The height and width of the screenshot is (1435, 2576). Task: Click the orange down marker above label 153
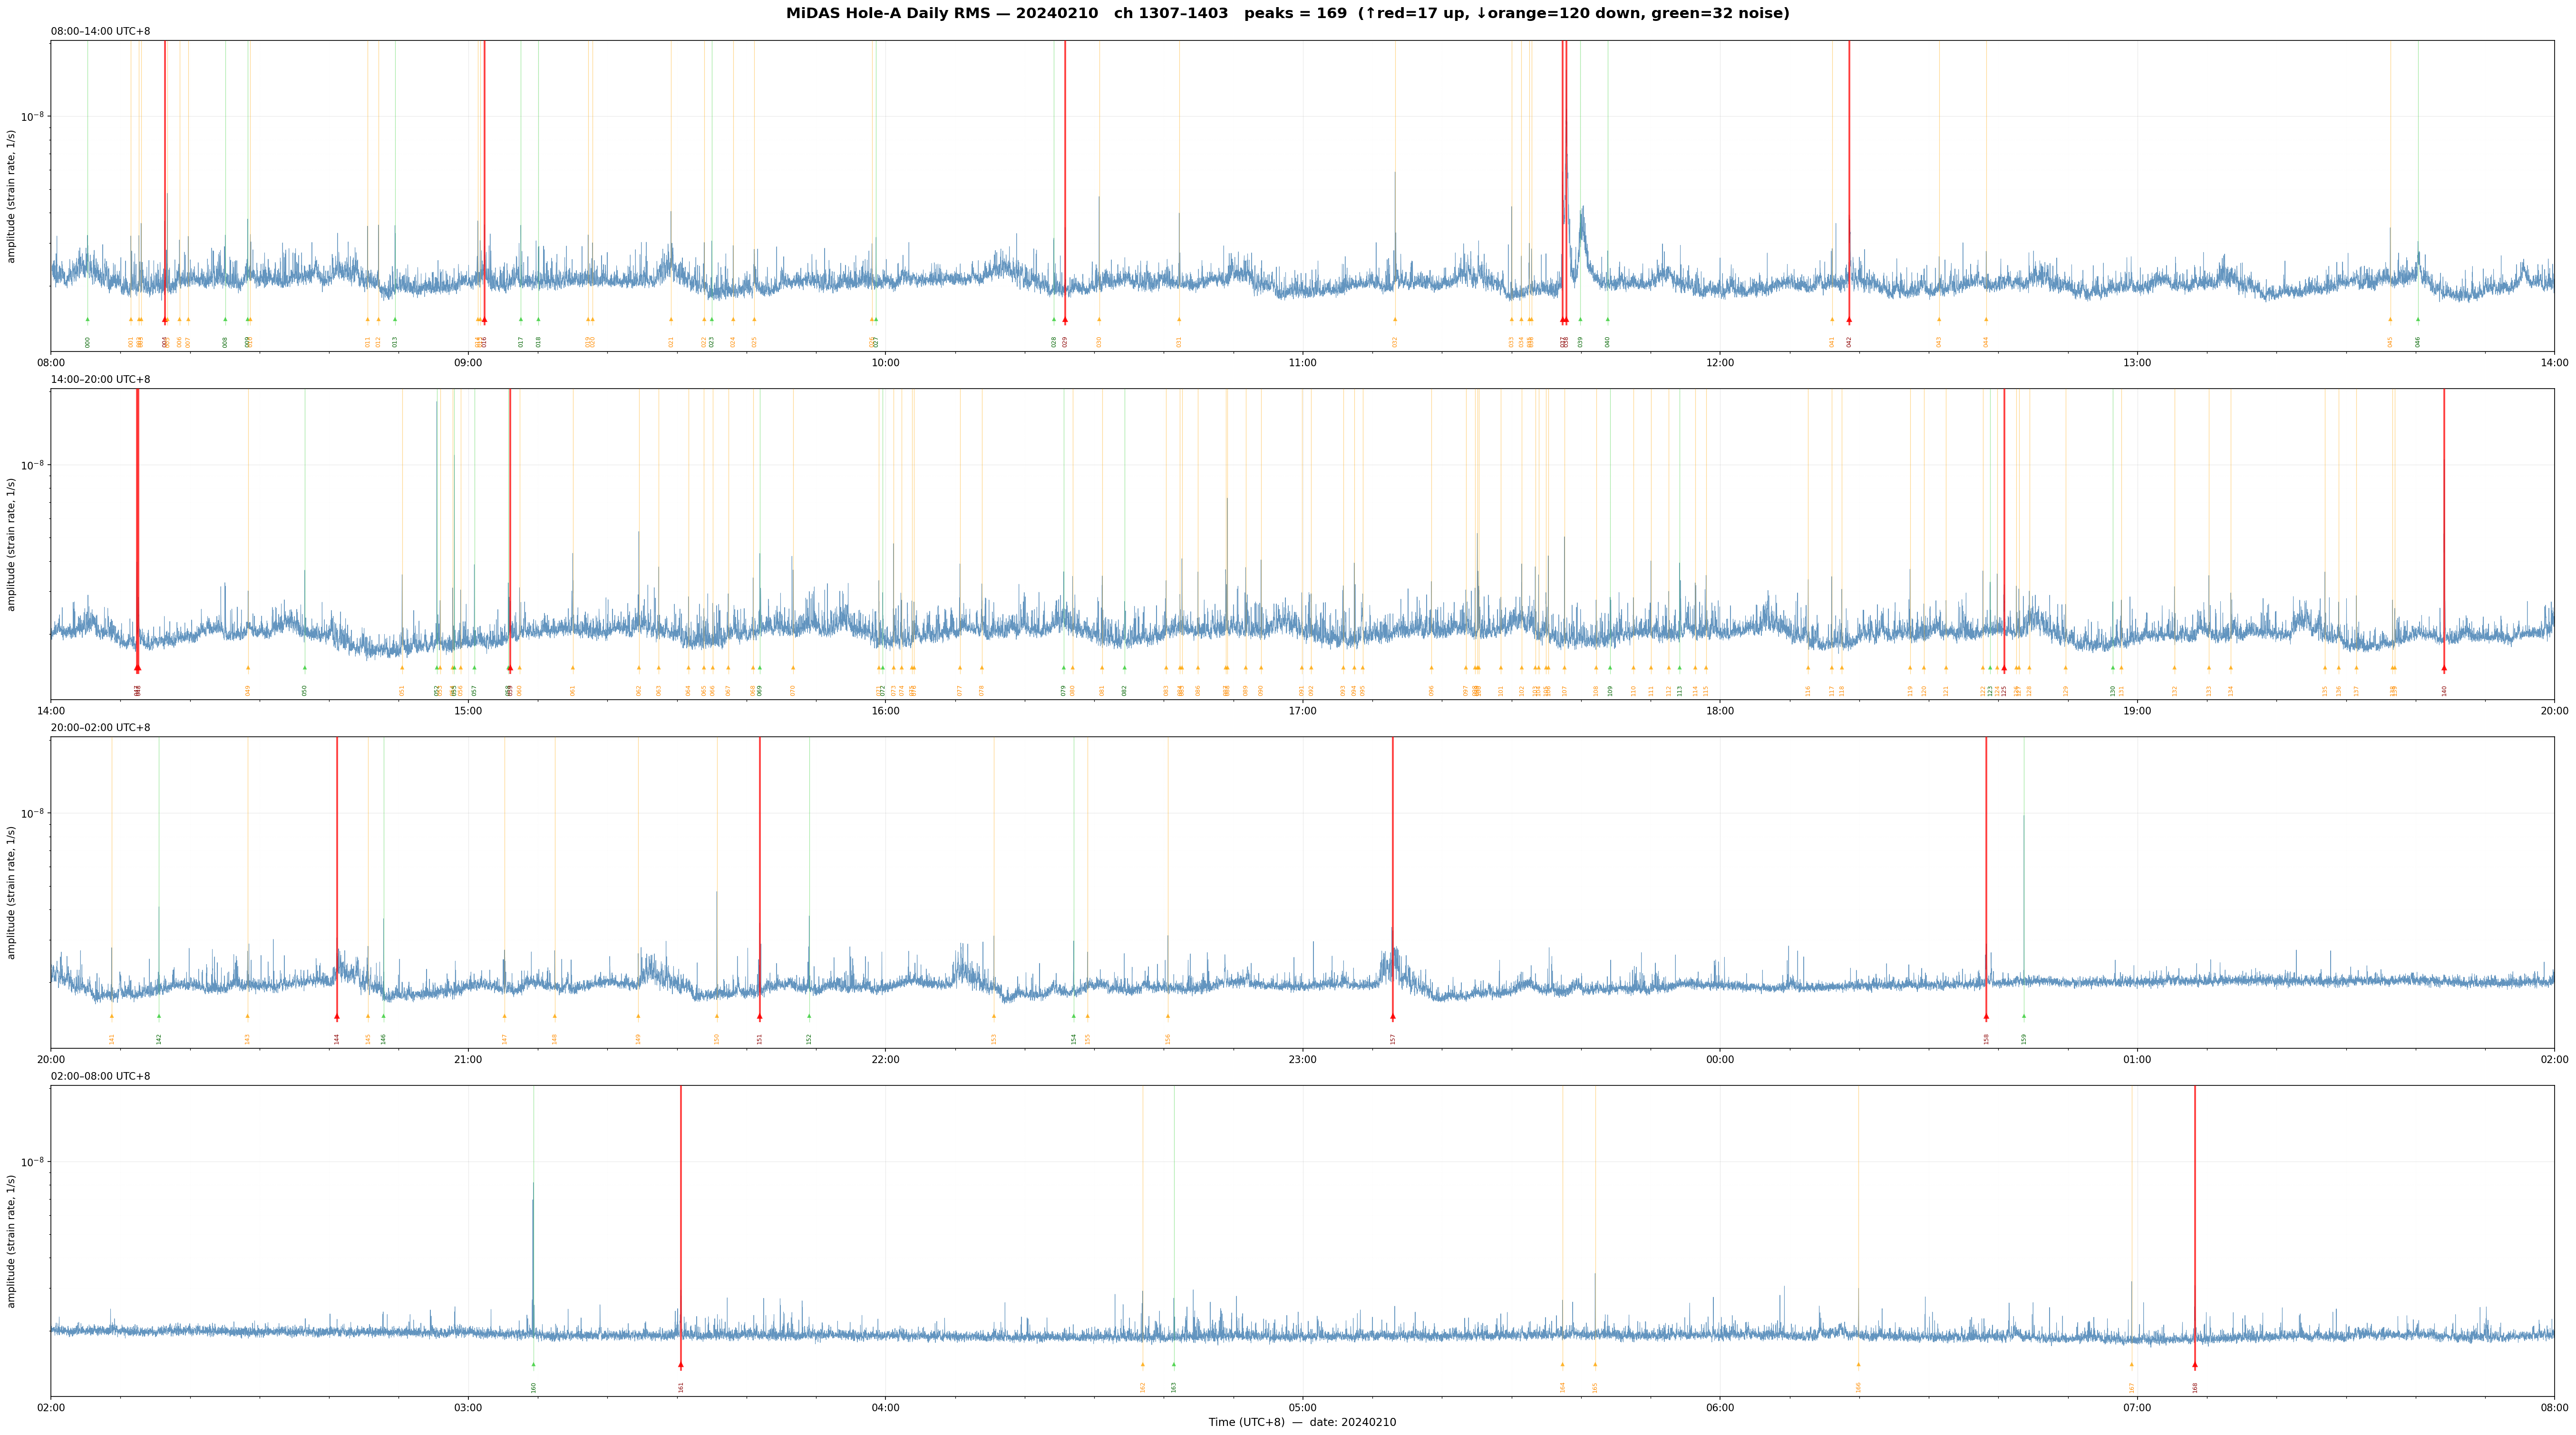pyautogui.click(x=994, y=1016)
